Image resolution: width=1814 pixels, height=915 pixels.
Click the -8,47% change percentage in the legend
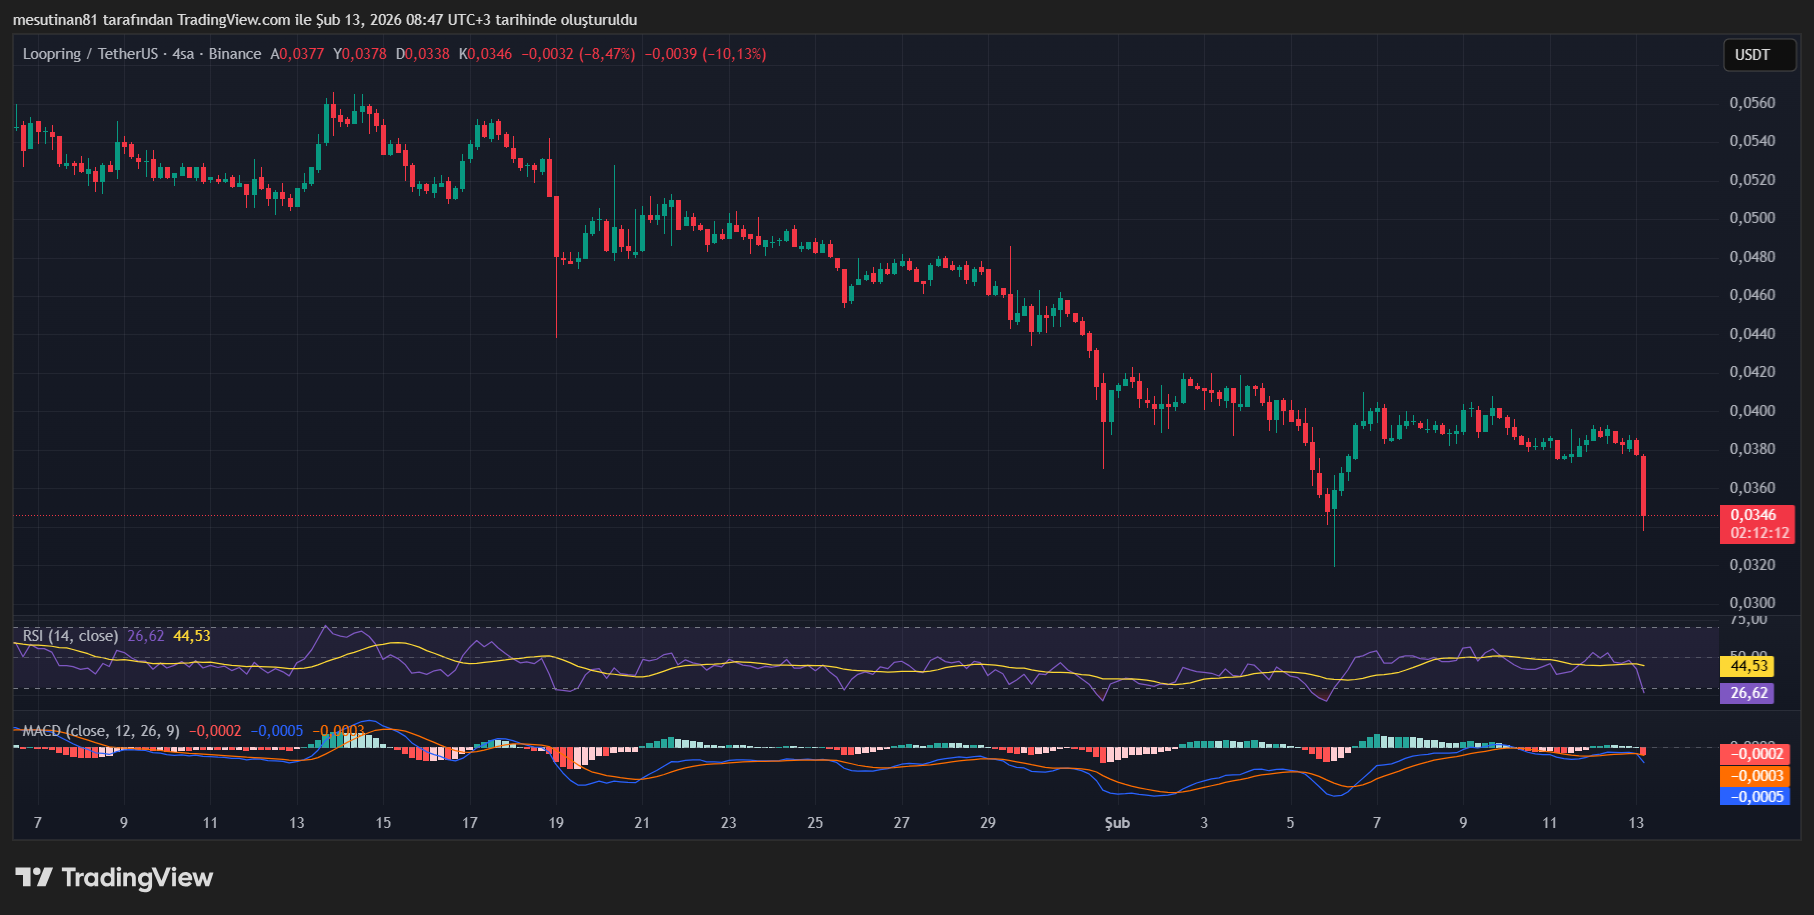click(608, 54)
